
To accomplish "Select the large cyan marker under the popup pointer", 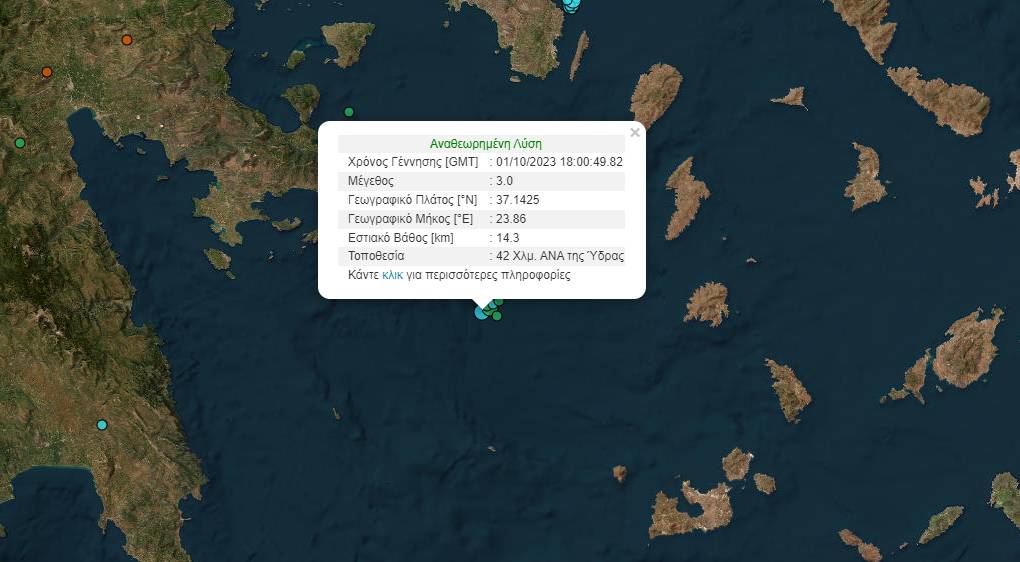I will [x=482, y=312].
